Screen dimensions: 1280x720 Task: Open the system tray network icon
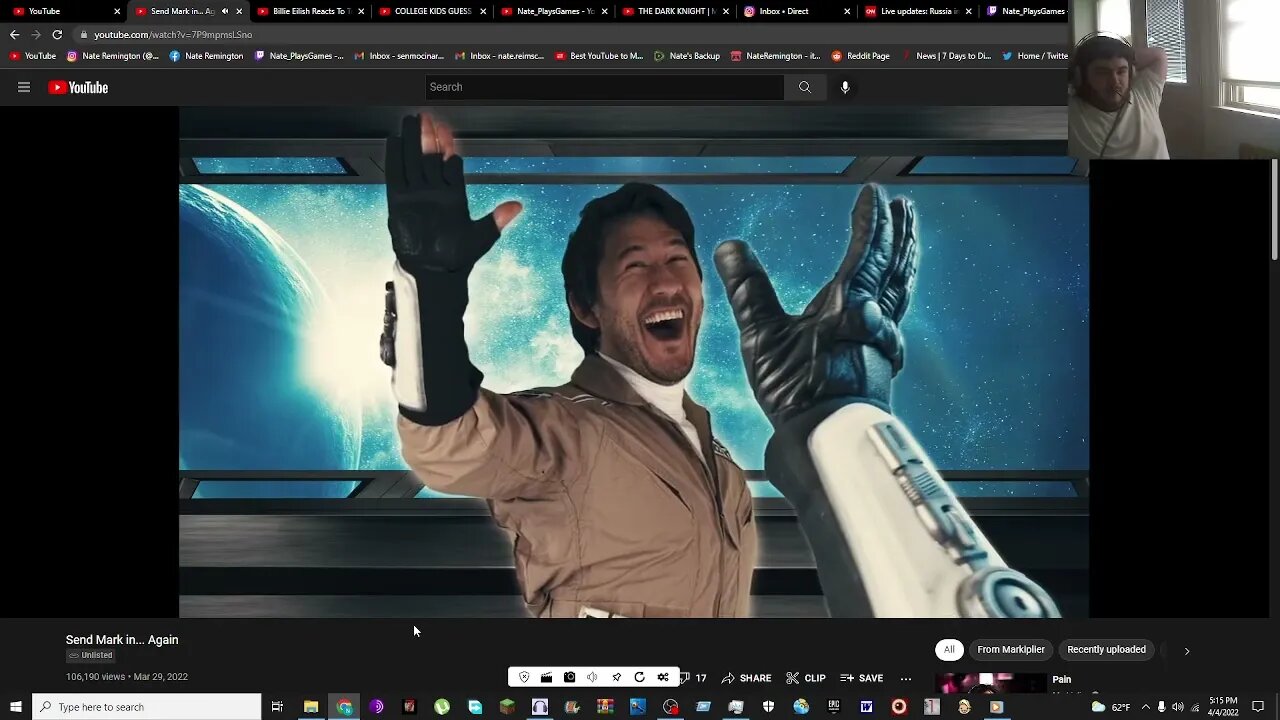click(x=1195, y=707)
